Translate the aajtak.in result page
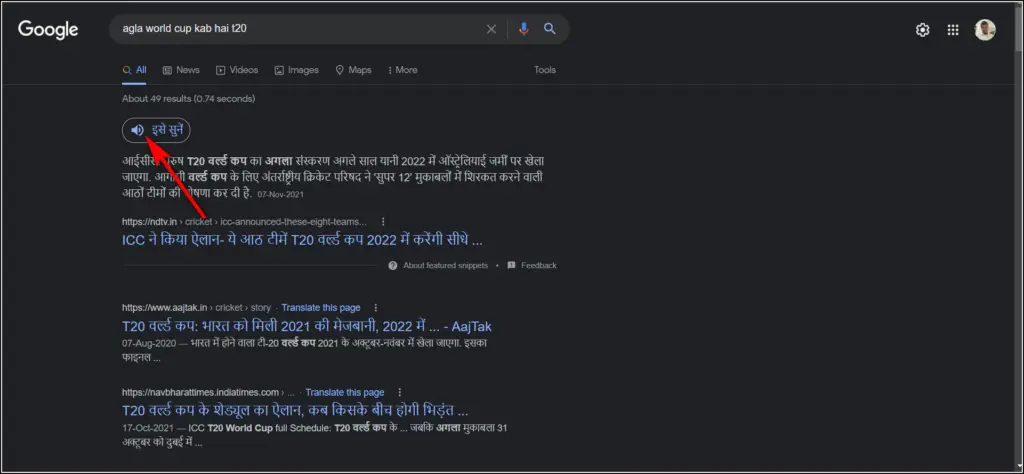Screen dimensions: 1024x474 pyautogui.click(x=321, y=308)
